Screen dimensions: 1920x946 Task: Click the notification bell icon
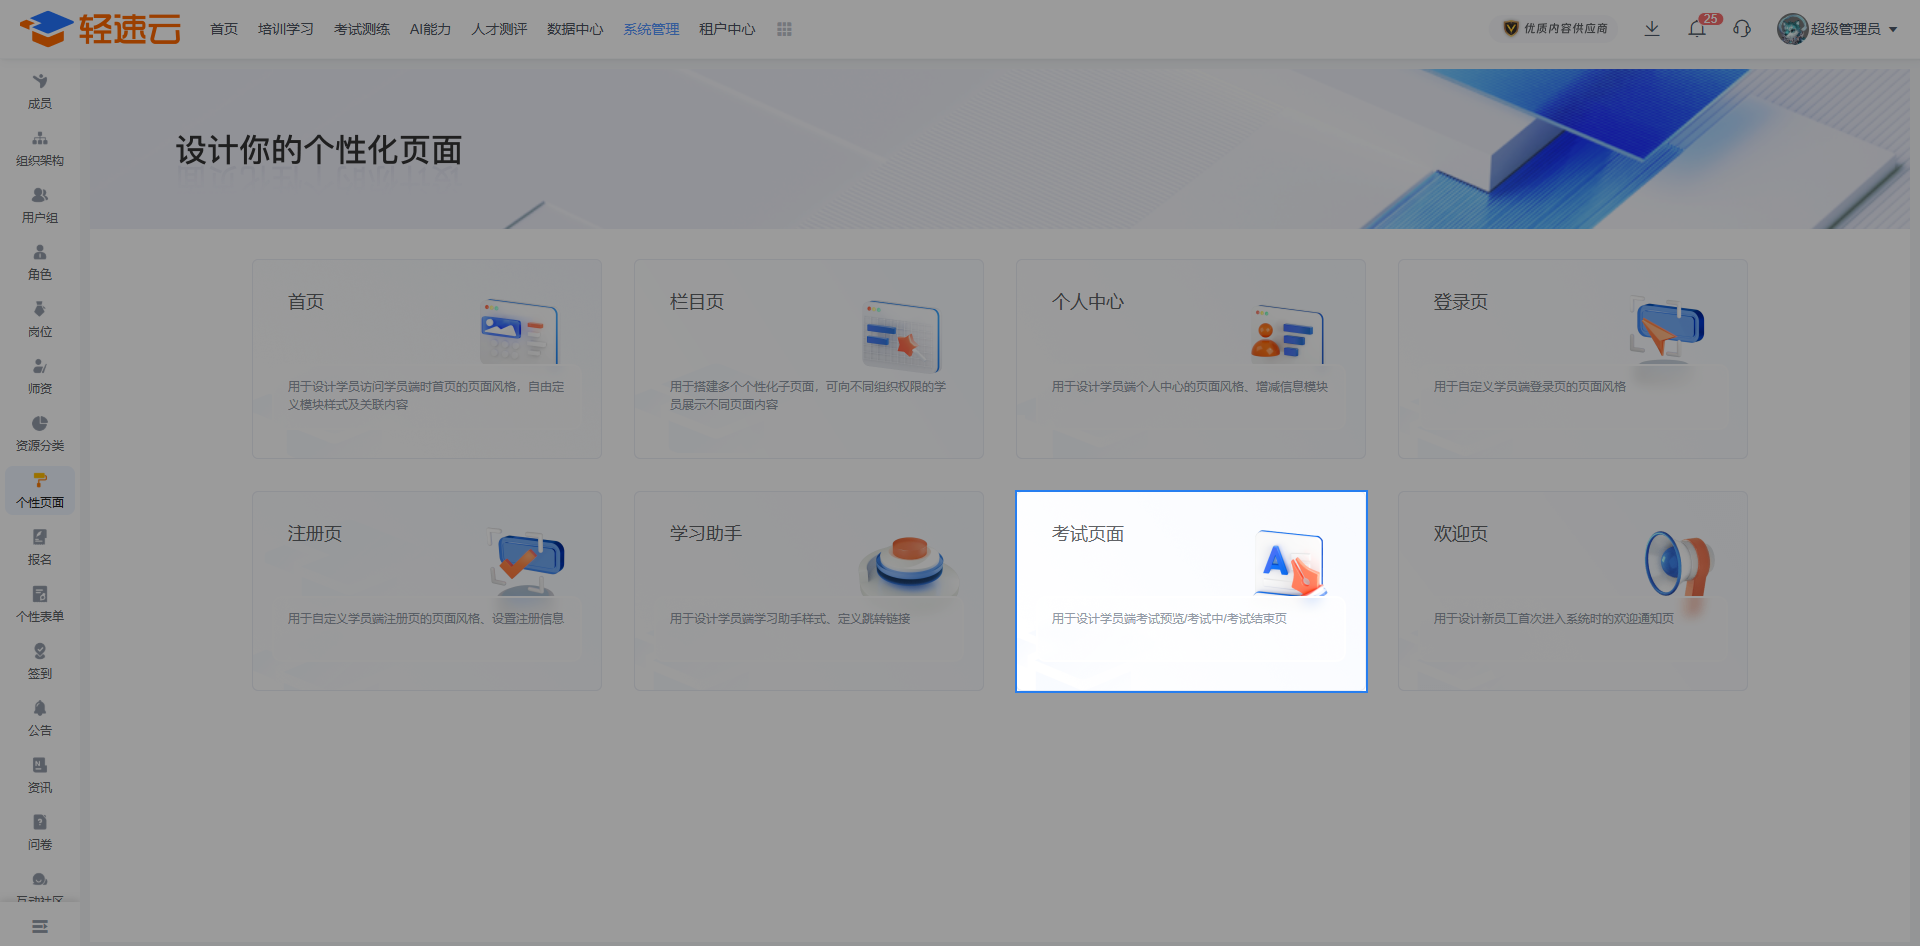(1697, 29)
